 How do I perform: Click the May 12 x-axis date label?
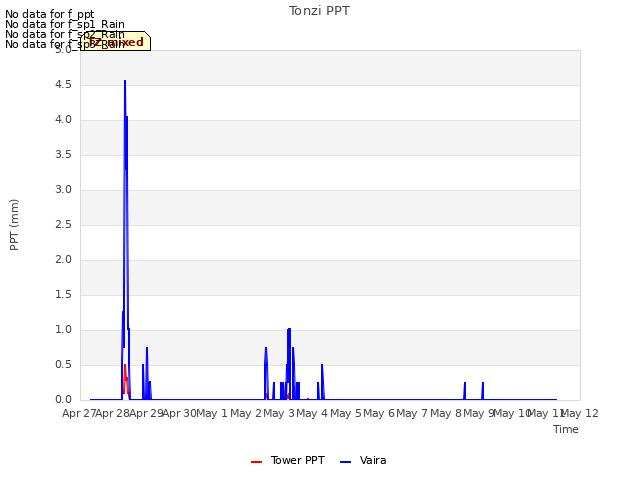(x=580, y=413)
